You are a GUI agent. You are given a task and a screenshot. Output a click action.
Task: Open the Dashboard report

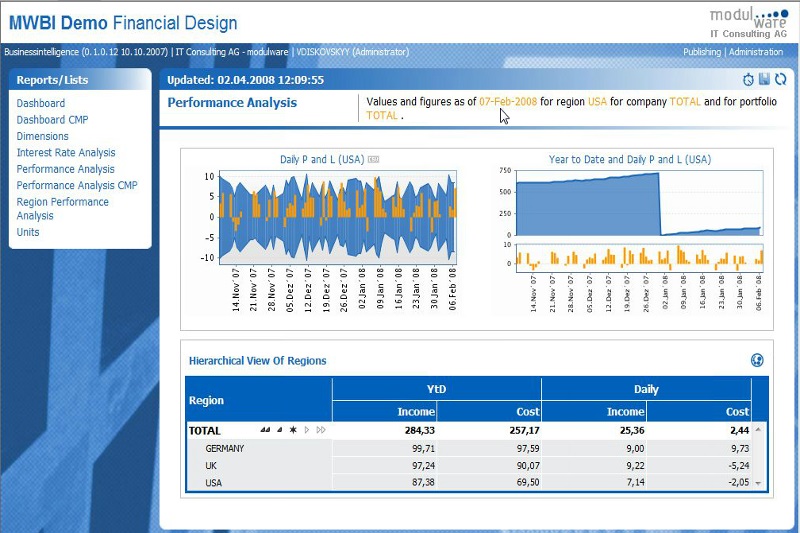tap(41, 103)
